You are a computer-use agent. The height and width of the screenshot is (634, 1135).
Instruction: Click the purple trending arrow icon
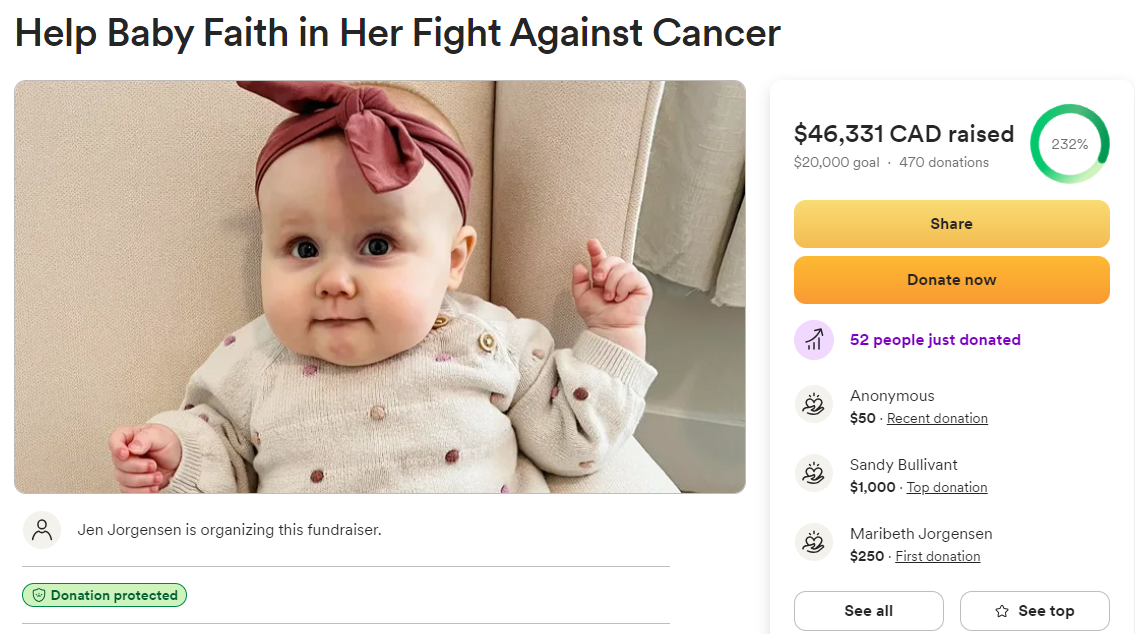[x=814, y=340]
